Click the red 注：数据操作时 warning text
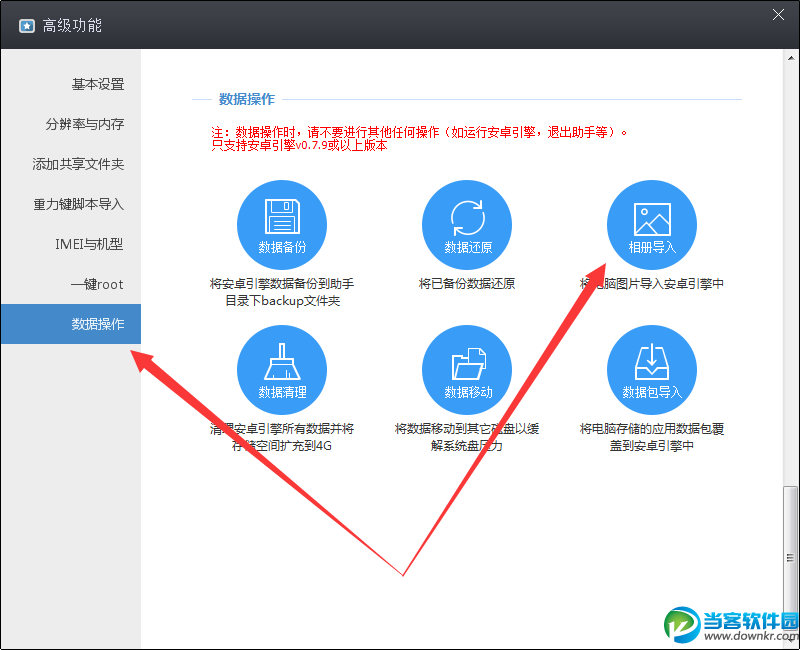 [x=419, y=139]
